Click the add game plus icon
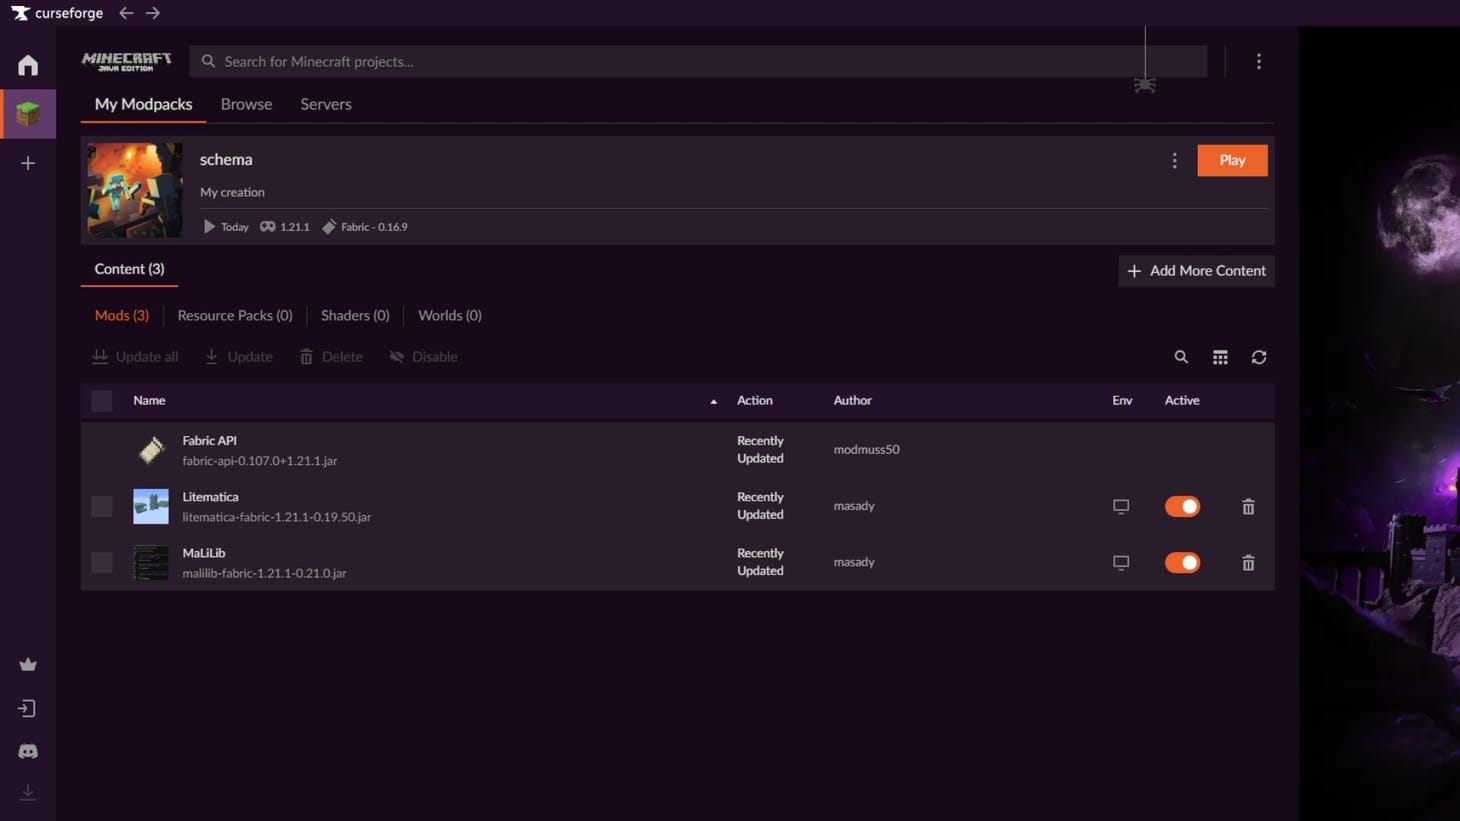 click(28, 163)
